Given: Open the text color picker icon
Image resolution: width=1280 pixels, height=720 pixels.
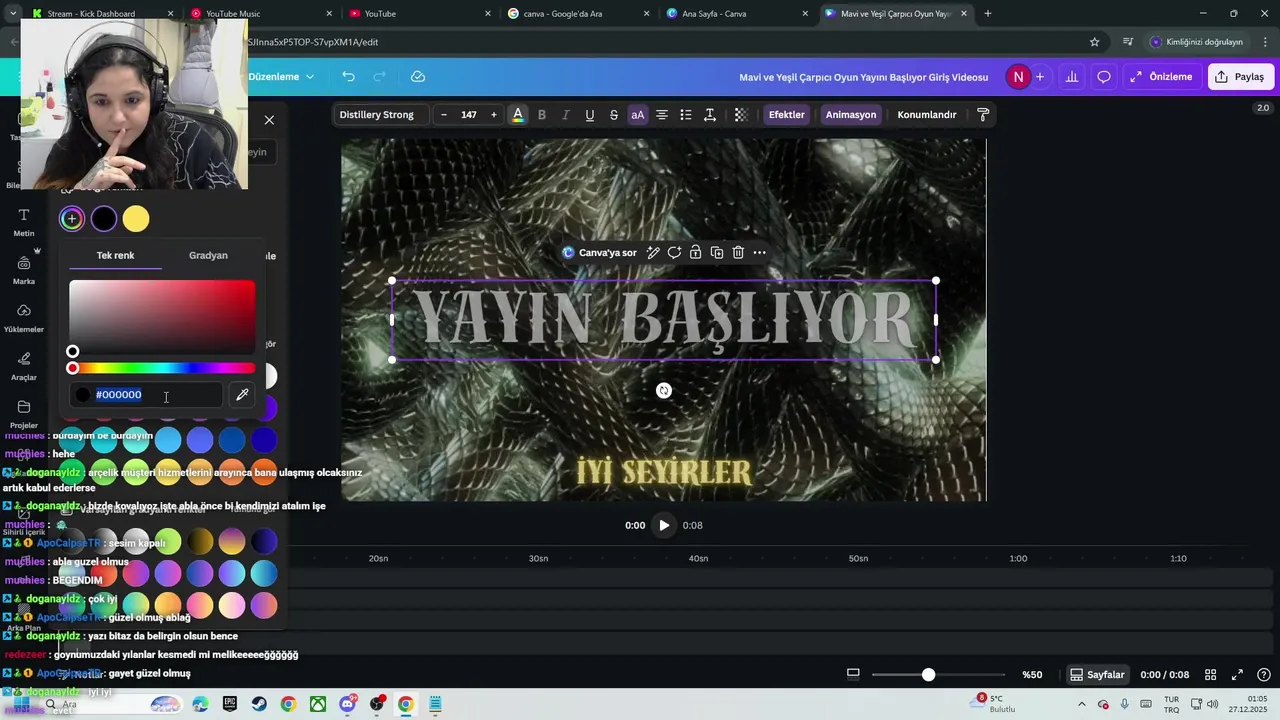Looking at the screenshot, I should (518, 115).
